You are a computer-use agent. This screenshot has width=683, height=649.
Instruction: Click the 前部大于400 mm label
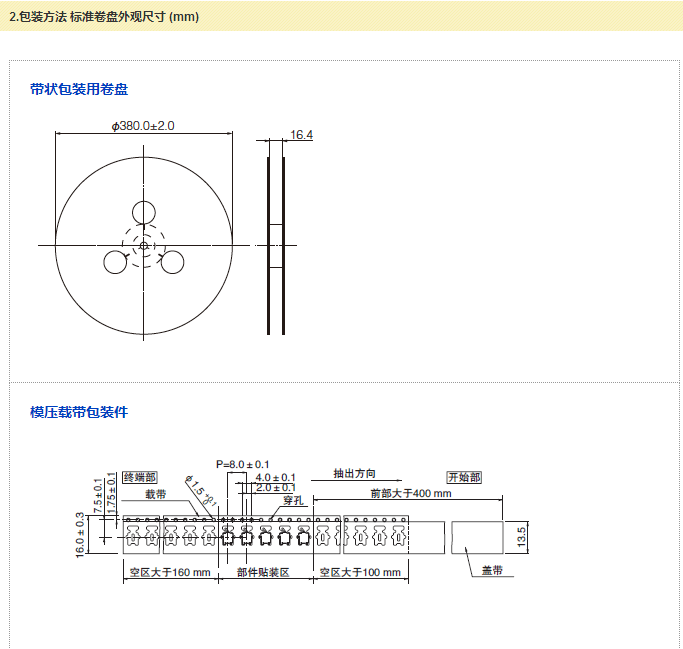(410, 493)
